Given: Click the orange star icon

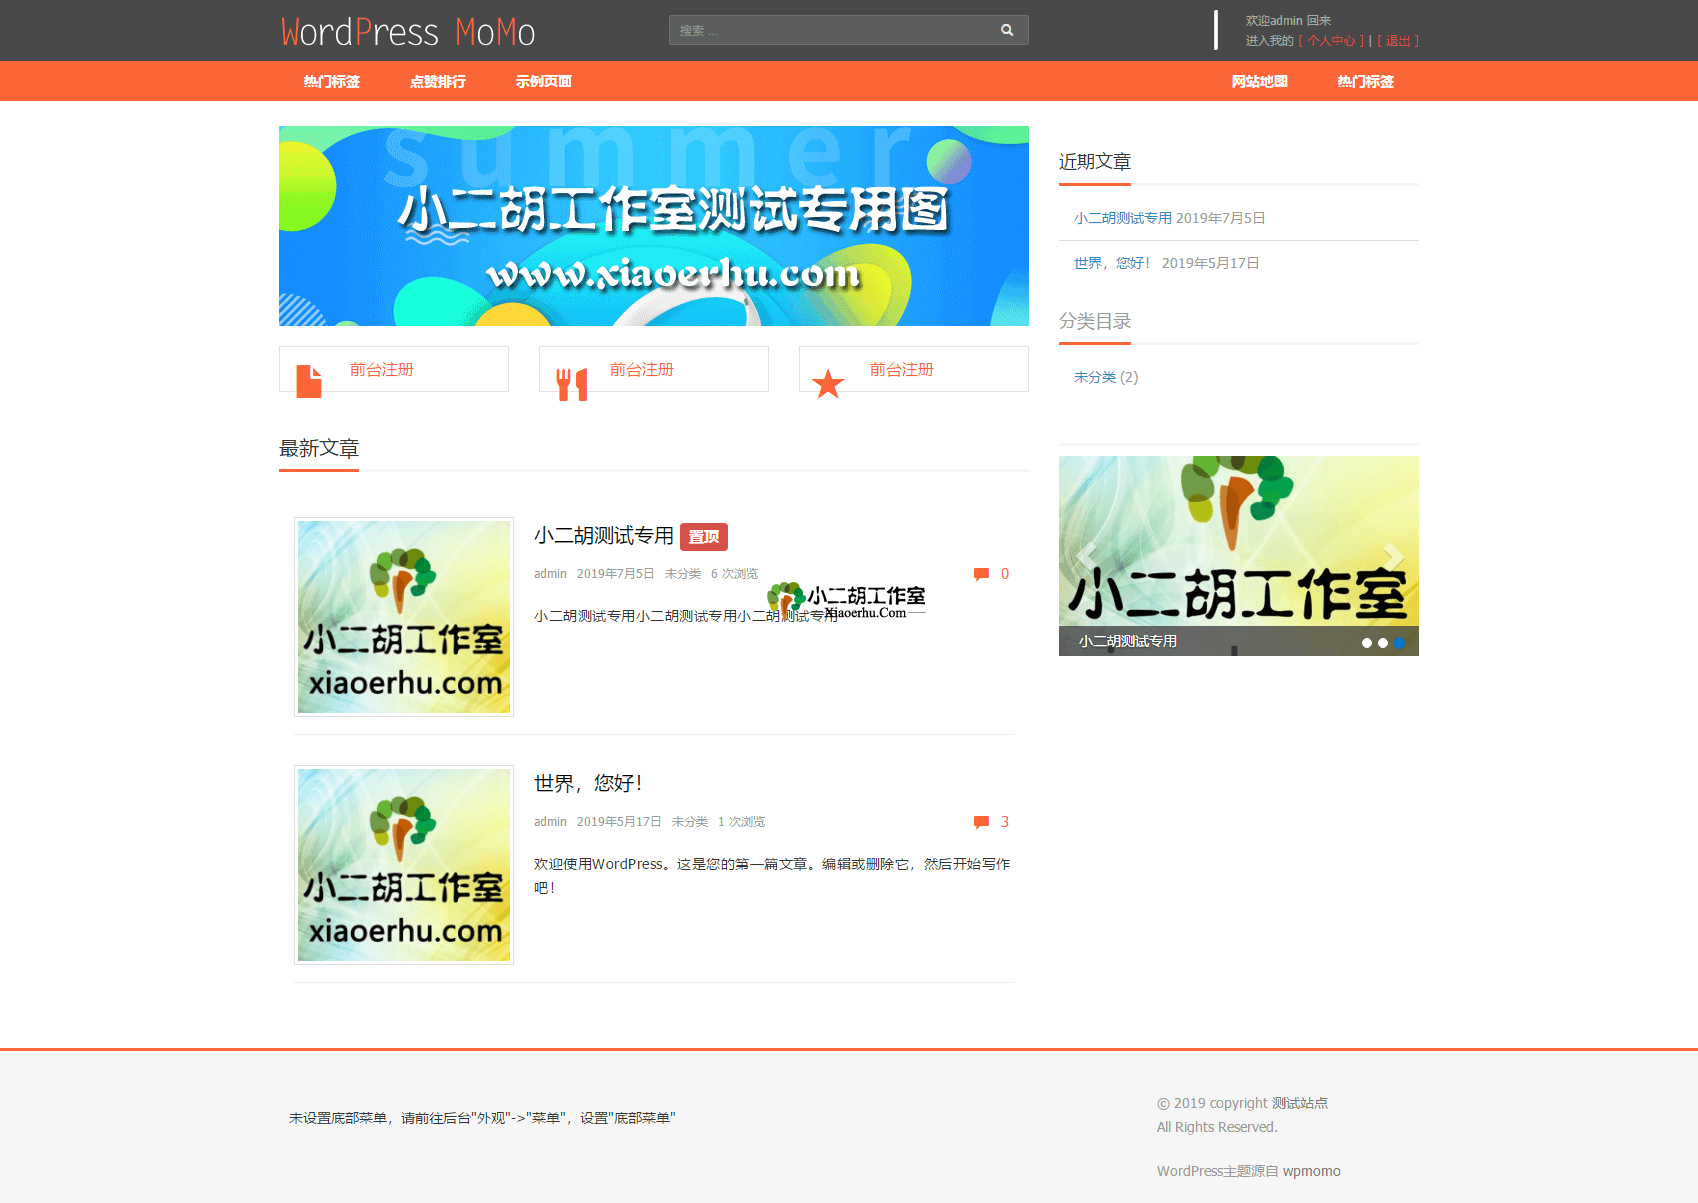Looking at the screenshot, I should pos(828,384).
